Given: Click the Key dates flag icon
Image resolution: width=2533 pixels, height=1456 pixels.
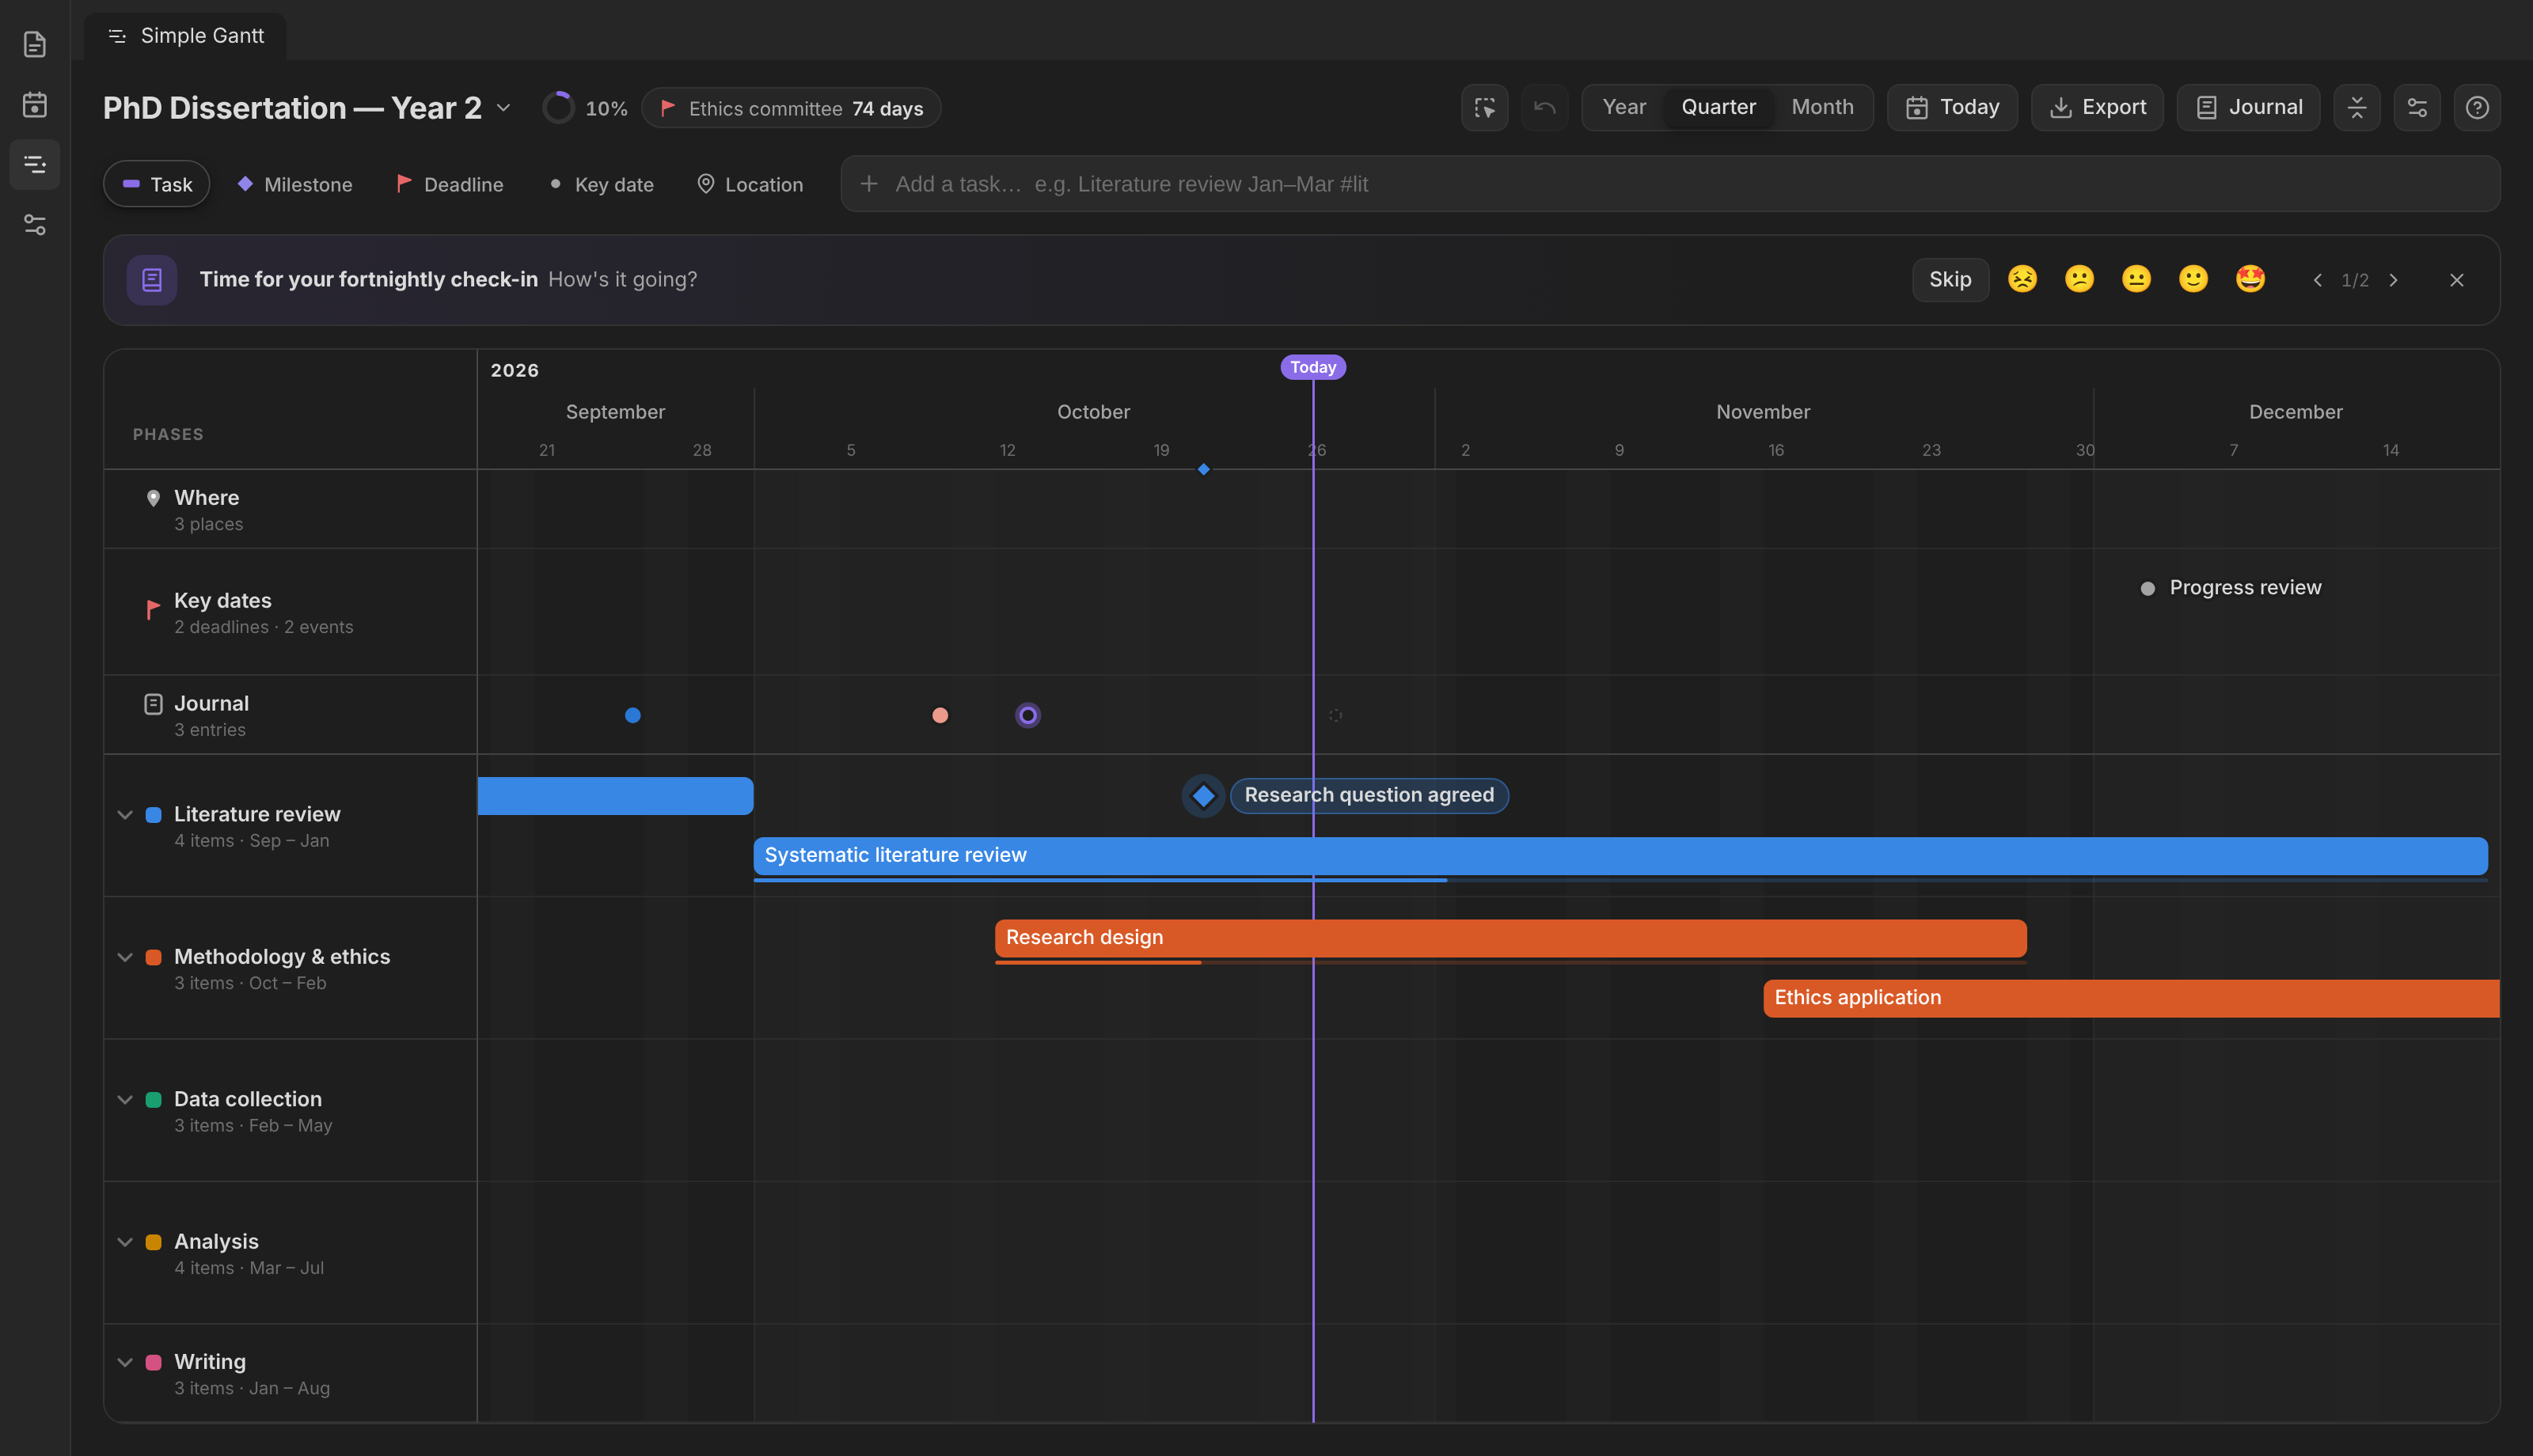Looking at the screenshot, I should point(153,609).
